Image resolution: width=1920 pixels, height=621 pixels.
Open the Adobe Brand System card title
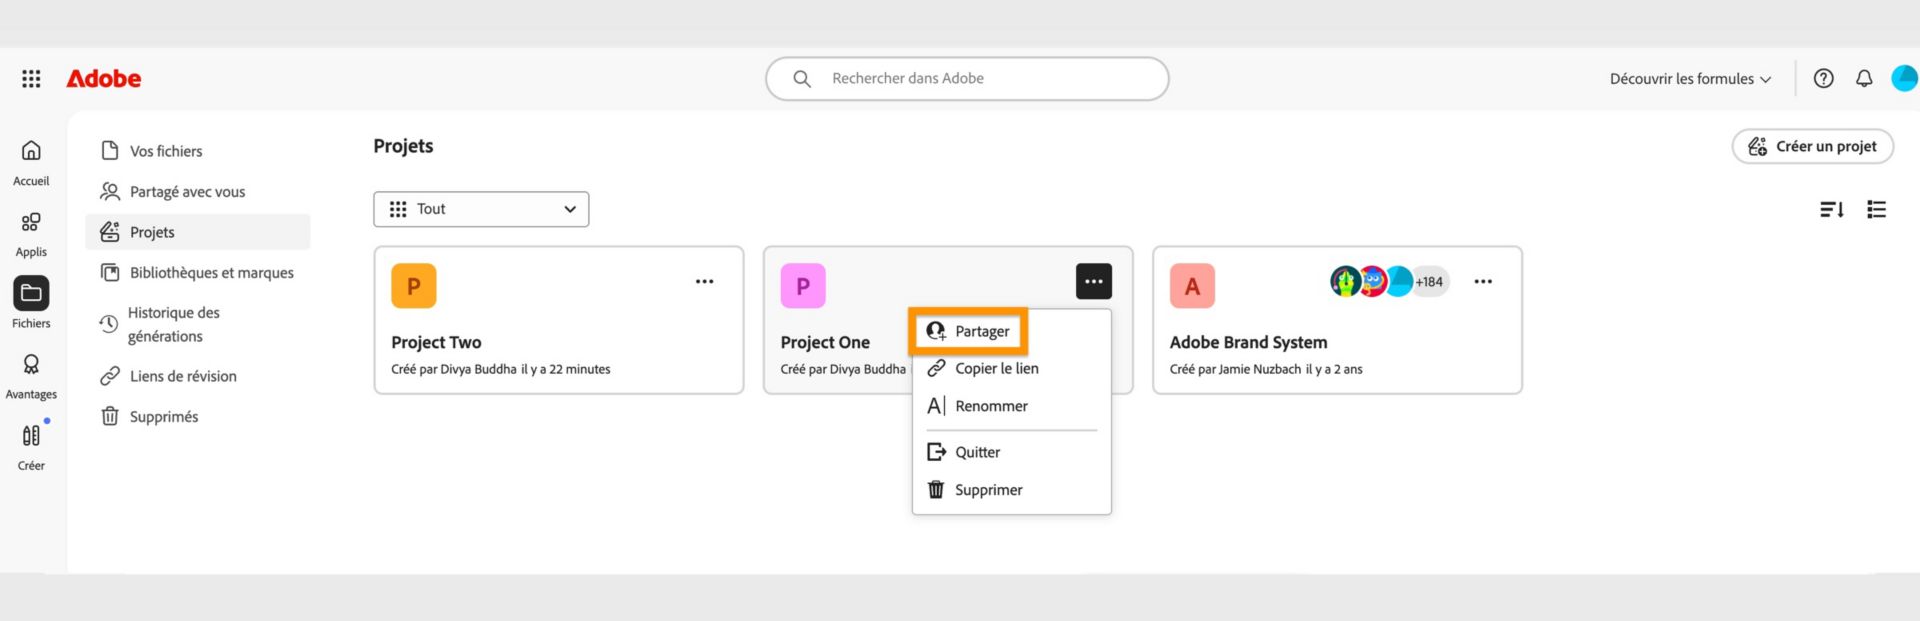pos(1248,342)
